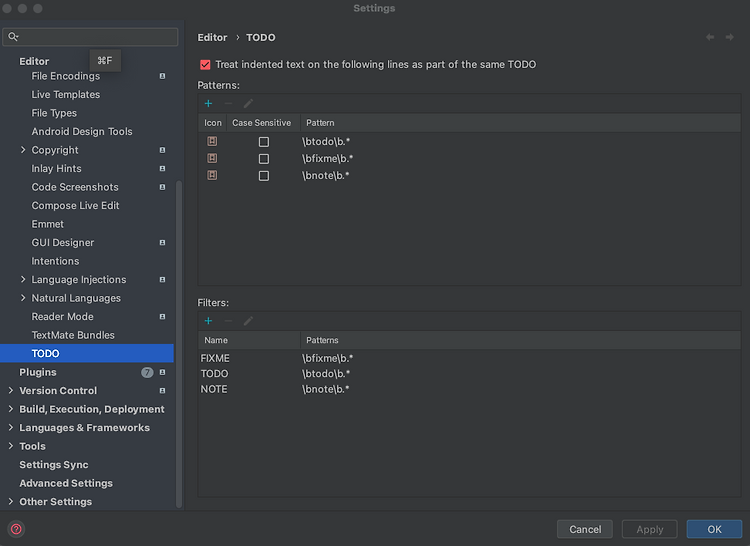Select the Editor section heading in sidebar
The width and height of the screenshot is (750, 546).
[x=34, y=61]
